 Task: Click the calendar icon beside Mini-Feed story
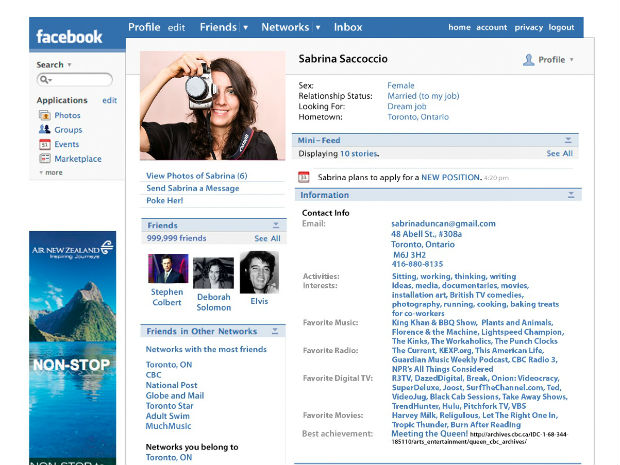point(304,177)
